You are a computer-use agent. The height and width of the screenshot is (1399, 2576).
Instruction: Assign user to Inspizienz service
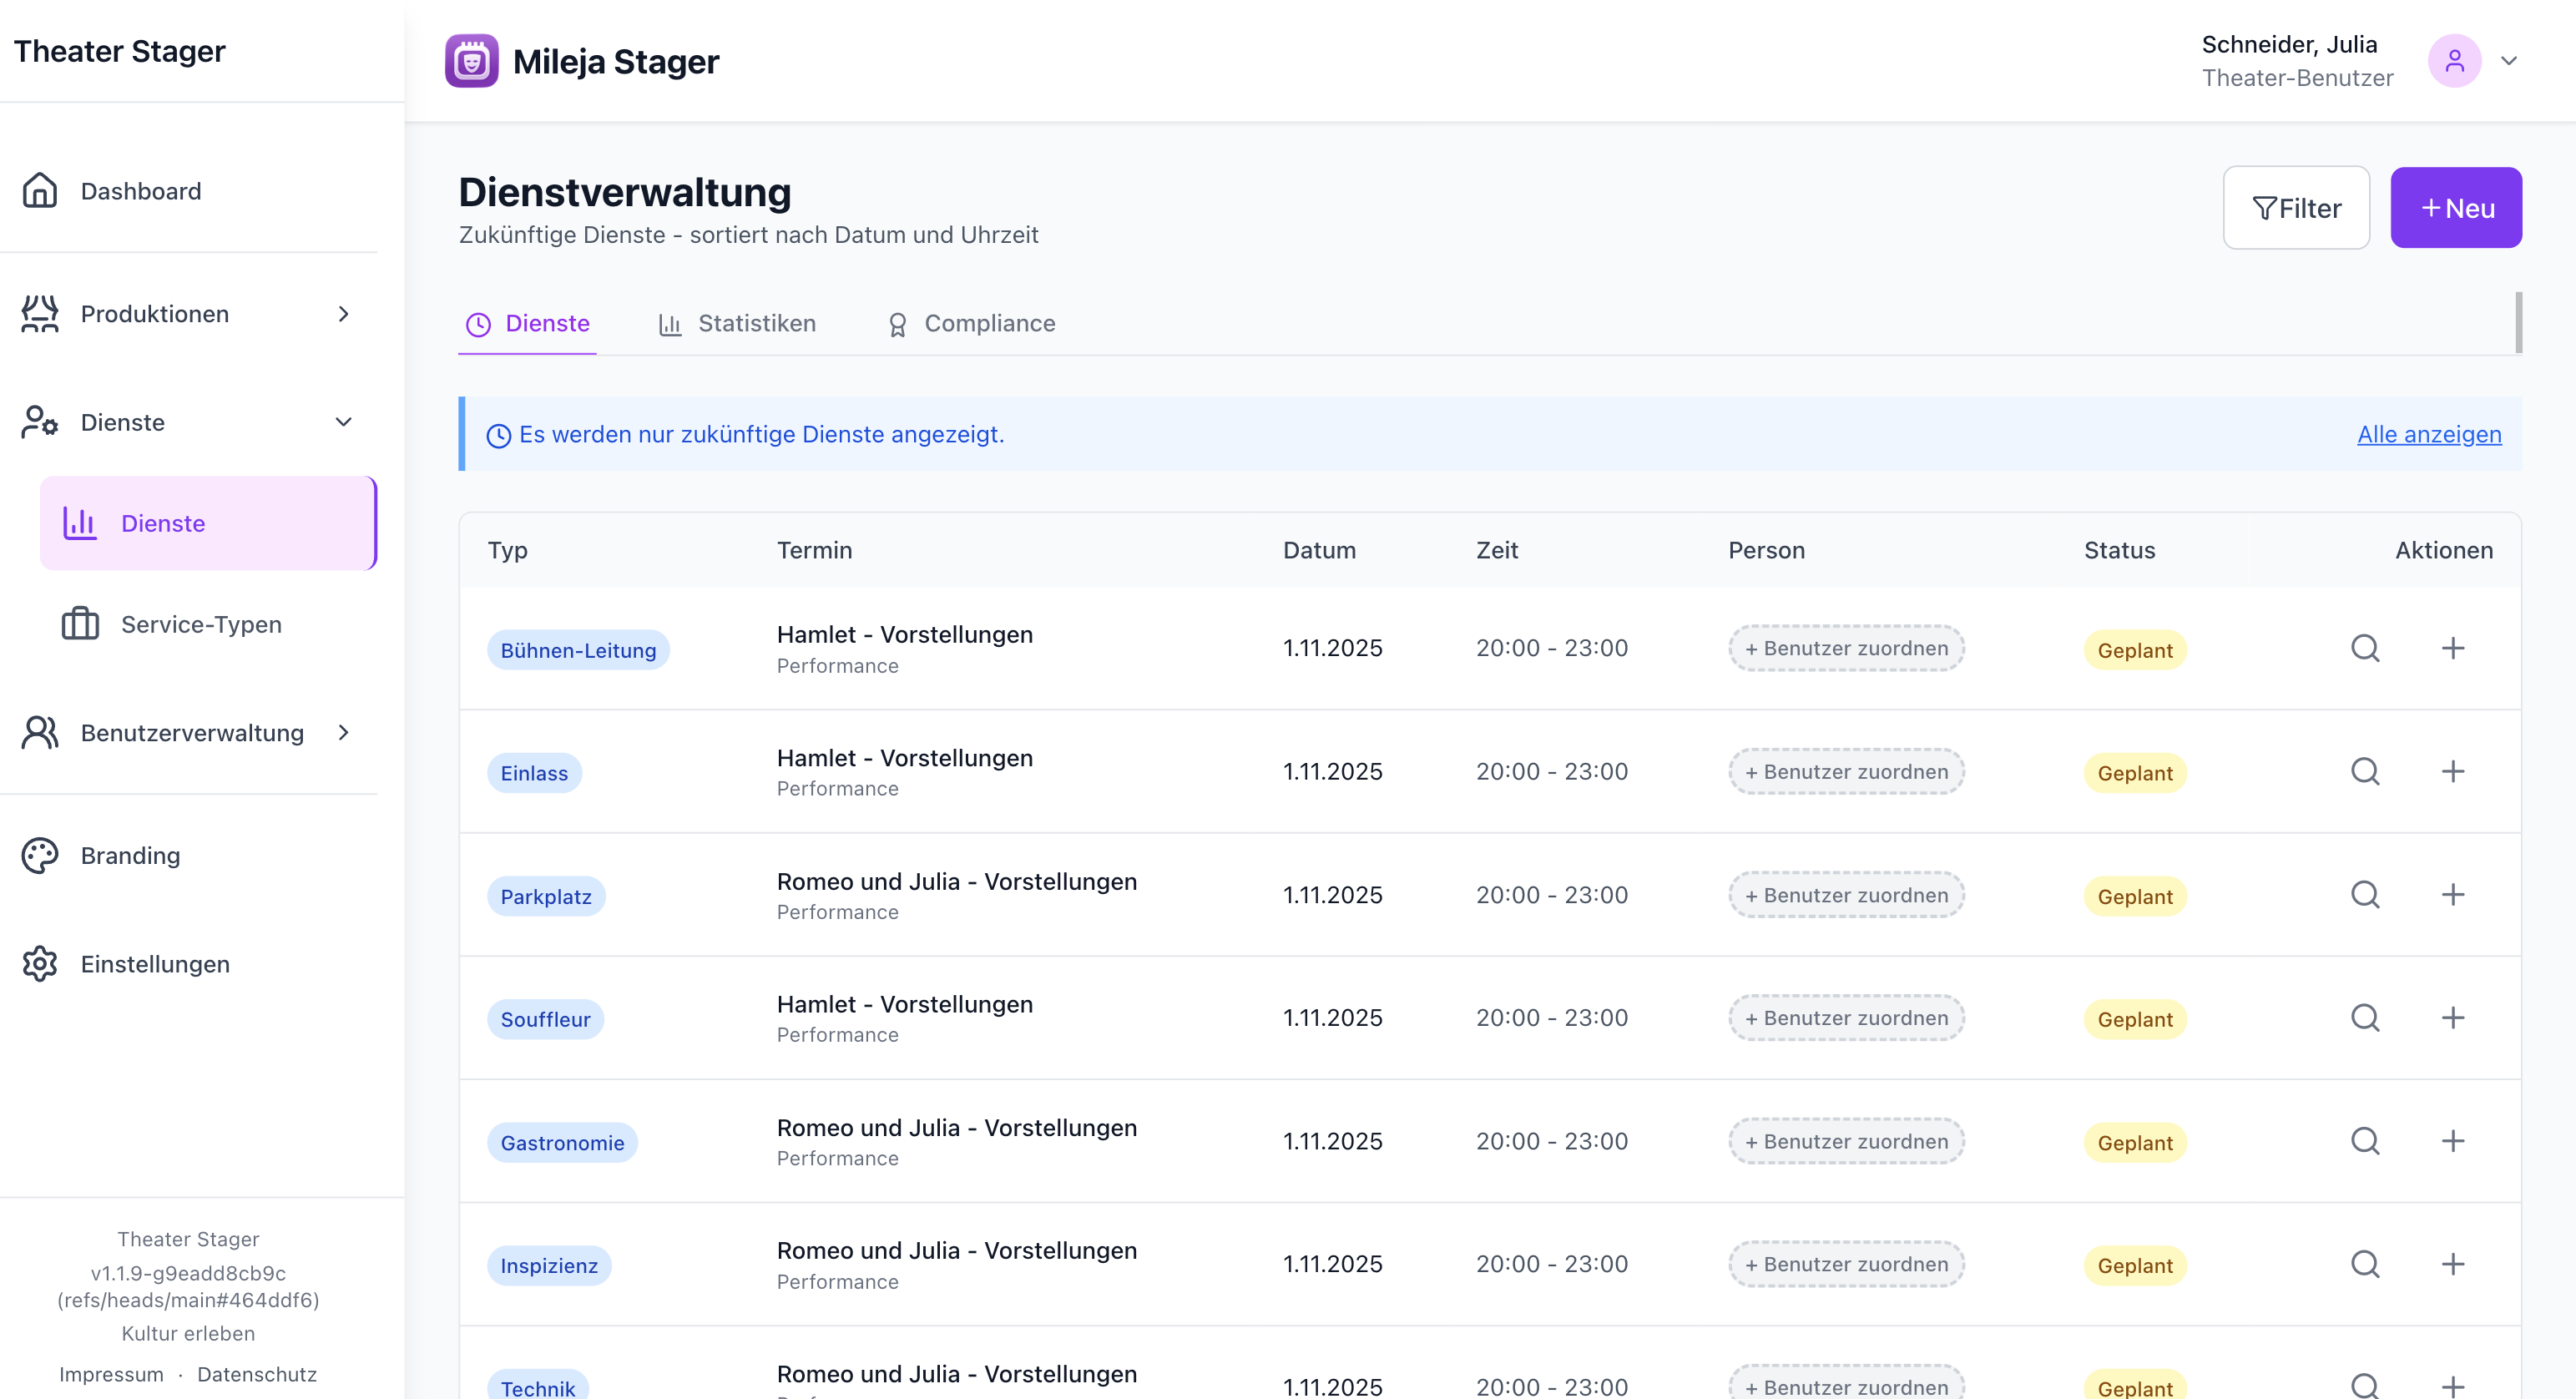1846,1264
